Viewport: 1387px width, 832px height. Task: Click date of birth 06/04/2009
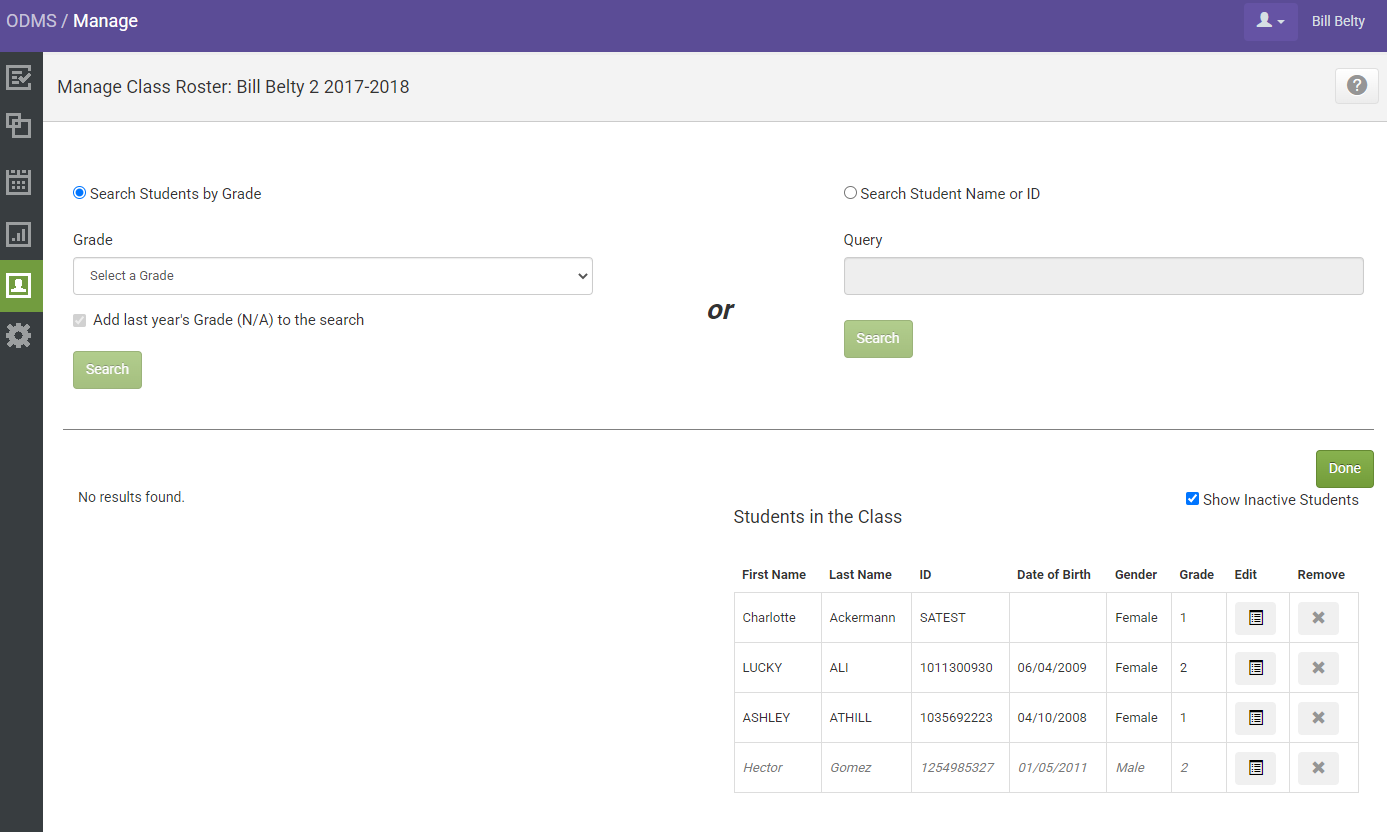click(x=1050, y=668)
